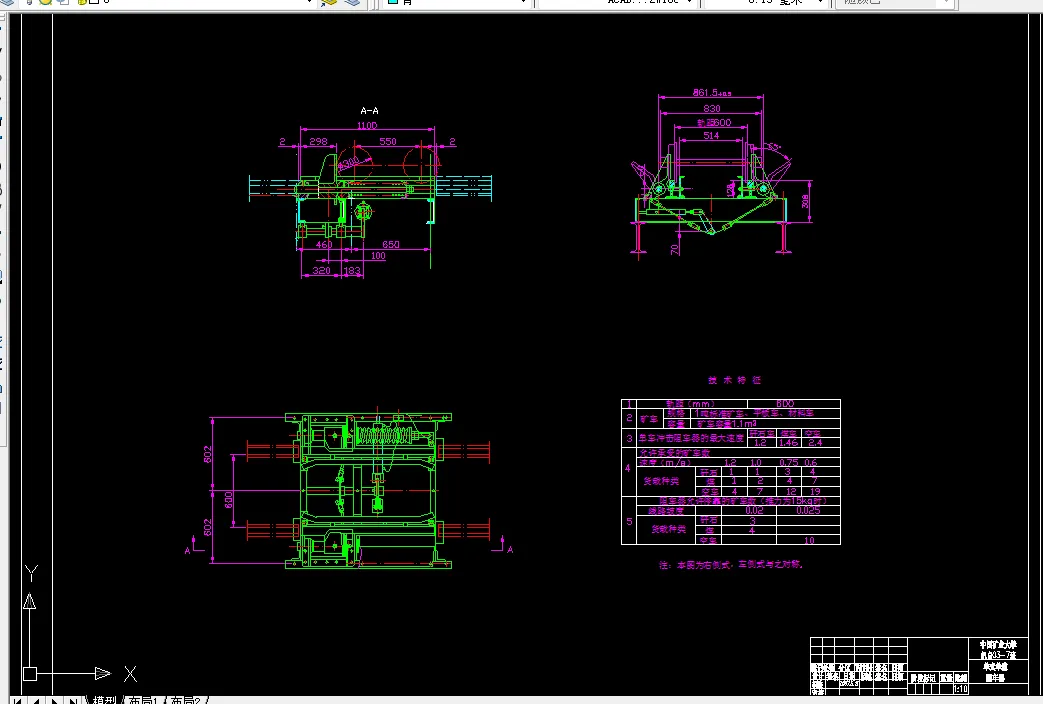Select the right section marker A
The height and width of the screenshot is (704, 1043).
(x=510, y=550)
